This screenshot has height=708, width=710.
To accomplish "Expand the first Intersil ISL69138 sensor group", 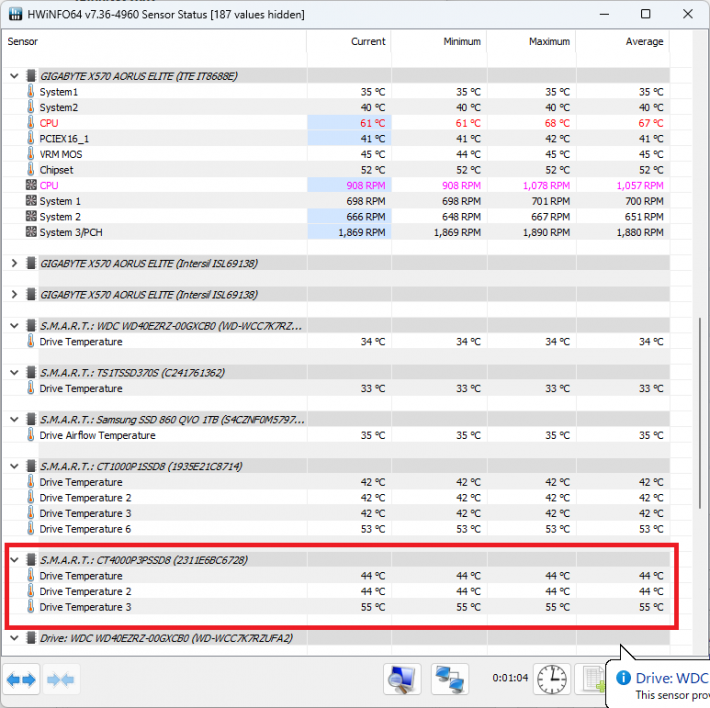I will [x=14, y=264].
